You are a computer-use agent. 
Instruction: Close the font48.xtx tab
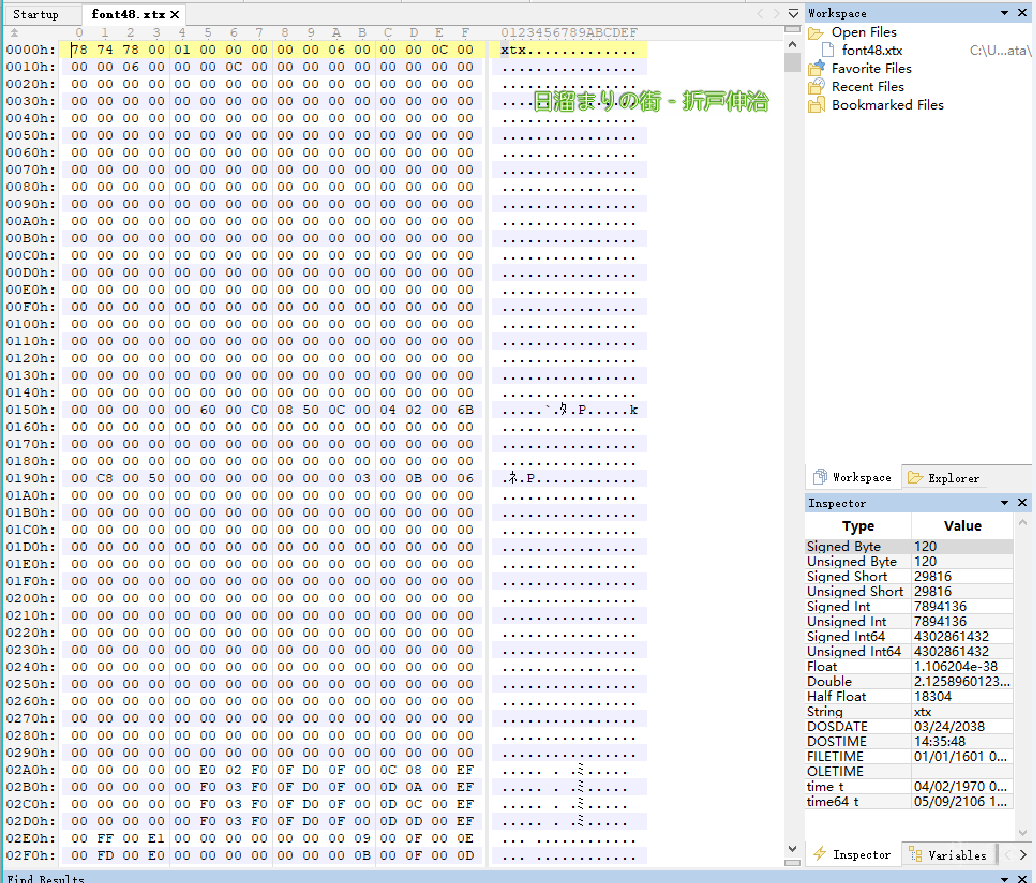click(x=174, y=14)
